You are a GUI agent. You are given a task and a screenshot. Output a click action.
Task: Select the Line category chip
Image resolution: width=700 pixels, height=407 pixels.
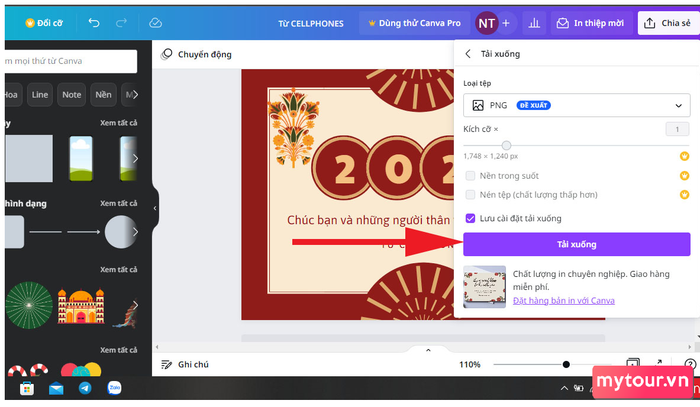[x=40, y=95]
